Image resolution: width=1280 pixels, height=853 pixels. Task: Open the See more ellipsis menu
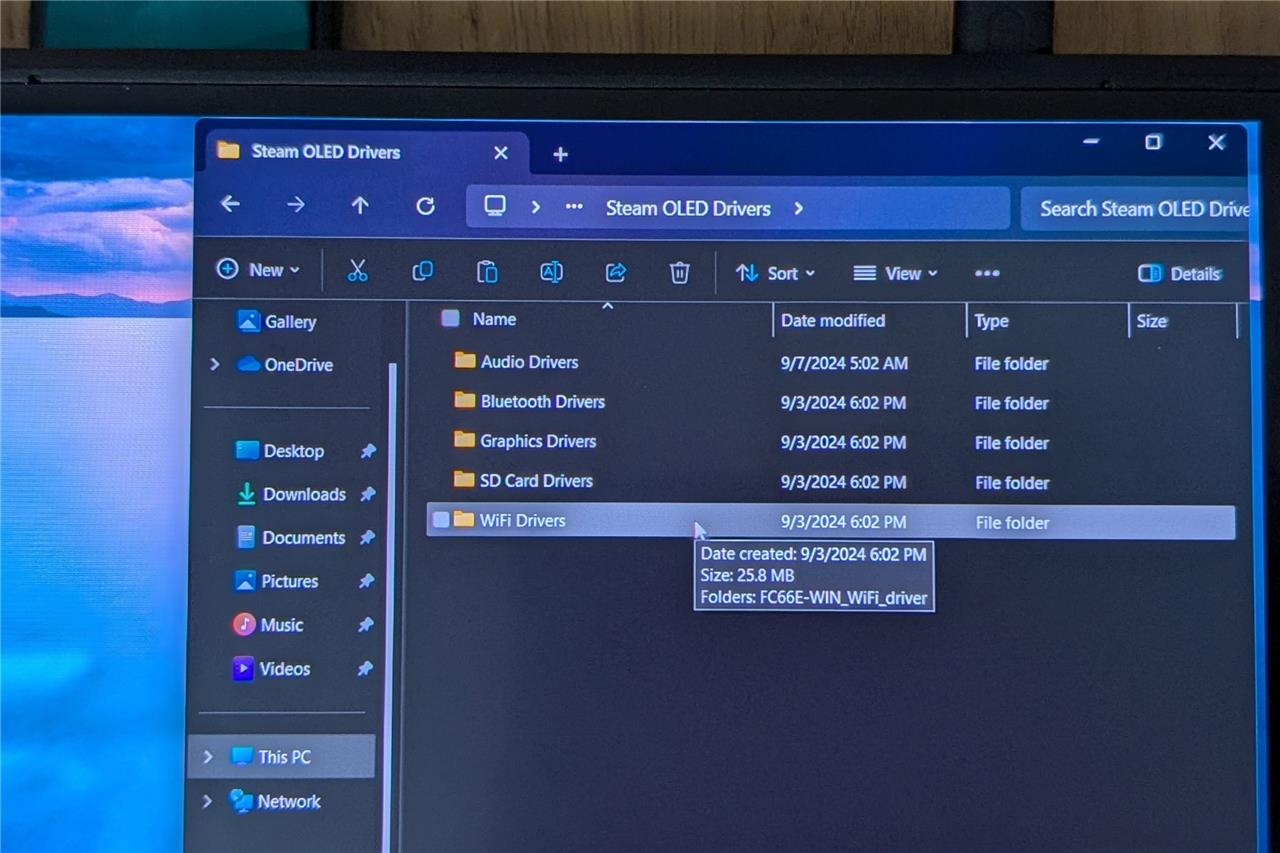987,273
